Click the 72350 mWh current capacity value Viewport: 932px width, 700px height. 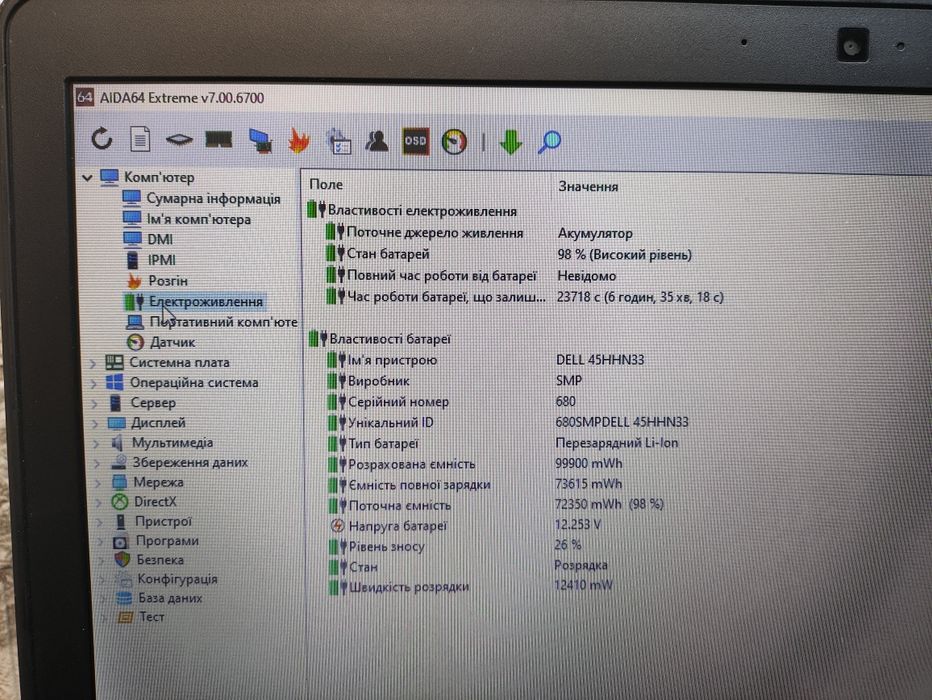[609, 504]
